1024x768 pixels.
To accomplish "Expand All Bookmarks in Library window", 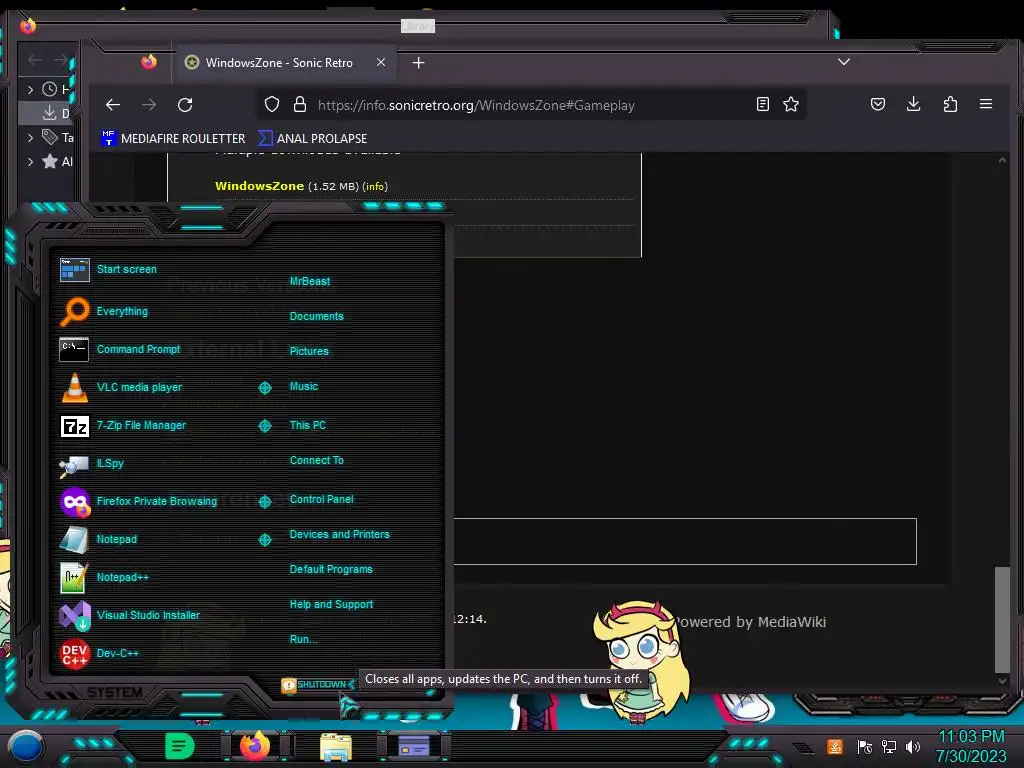I will [31, 162].
